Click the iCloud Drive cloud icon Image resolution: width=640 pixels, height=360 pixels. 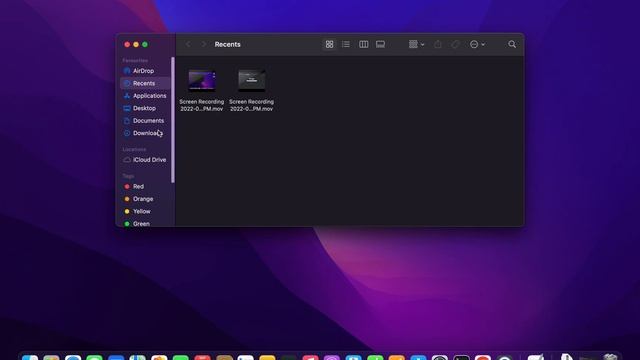pos(127,160)
